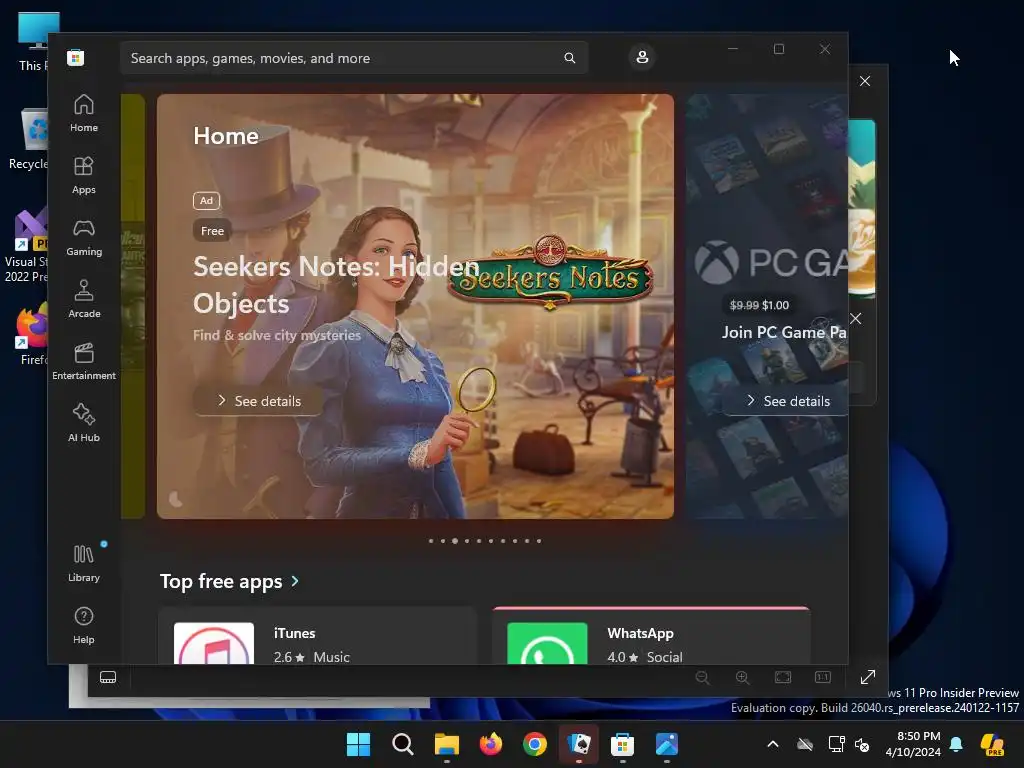Expand the Top free apps section arrow

tap(295, 581)
